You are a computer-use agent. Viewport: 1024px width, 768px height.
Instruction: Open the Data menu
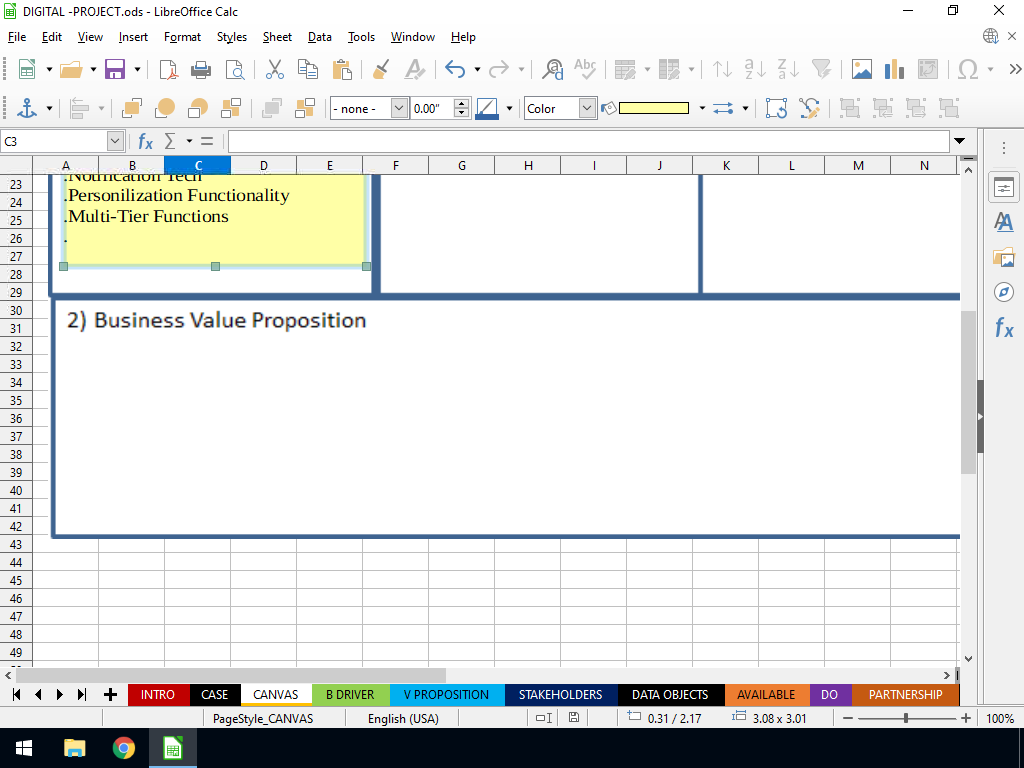tap(319, 37)
